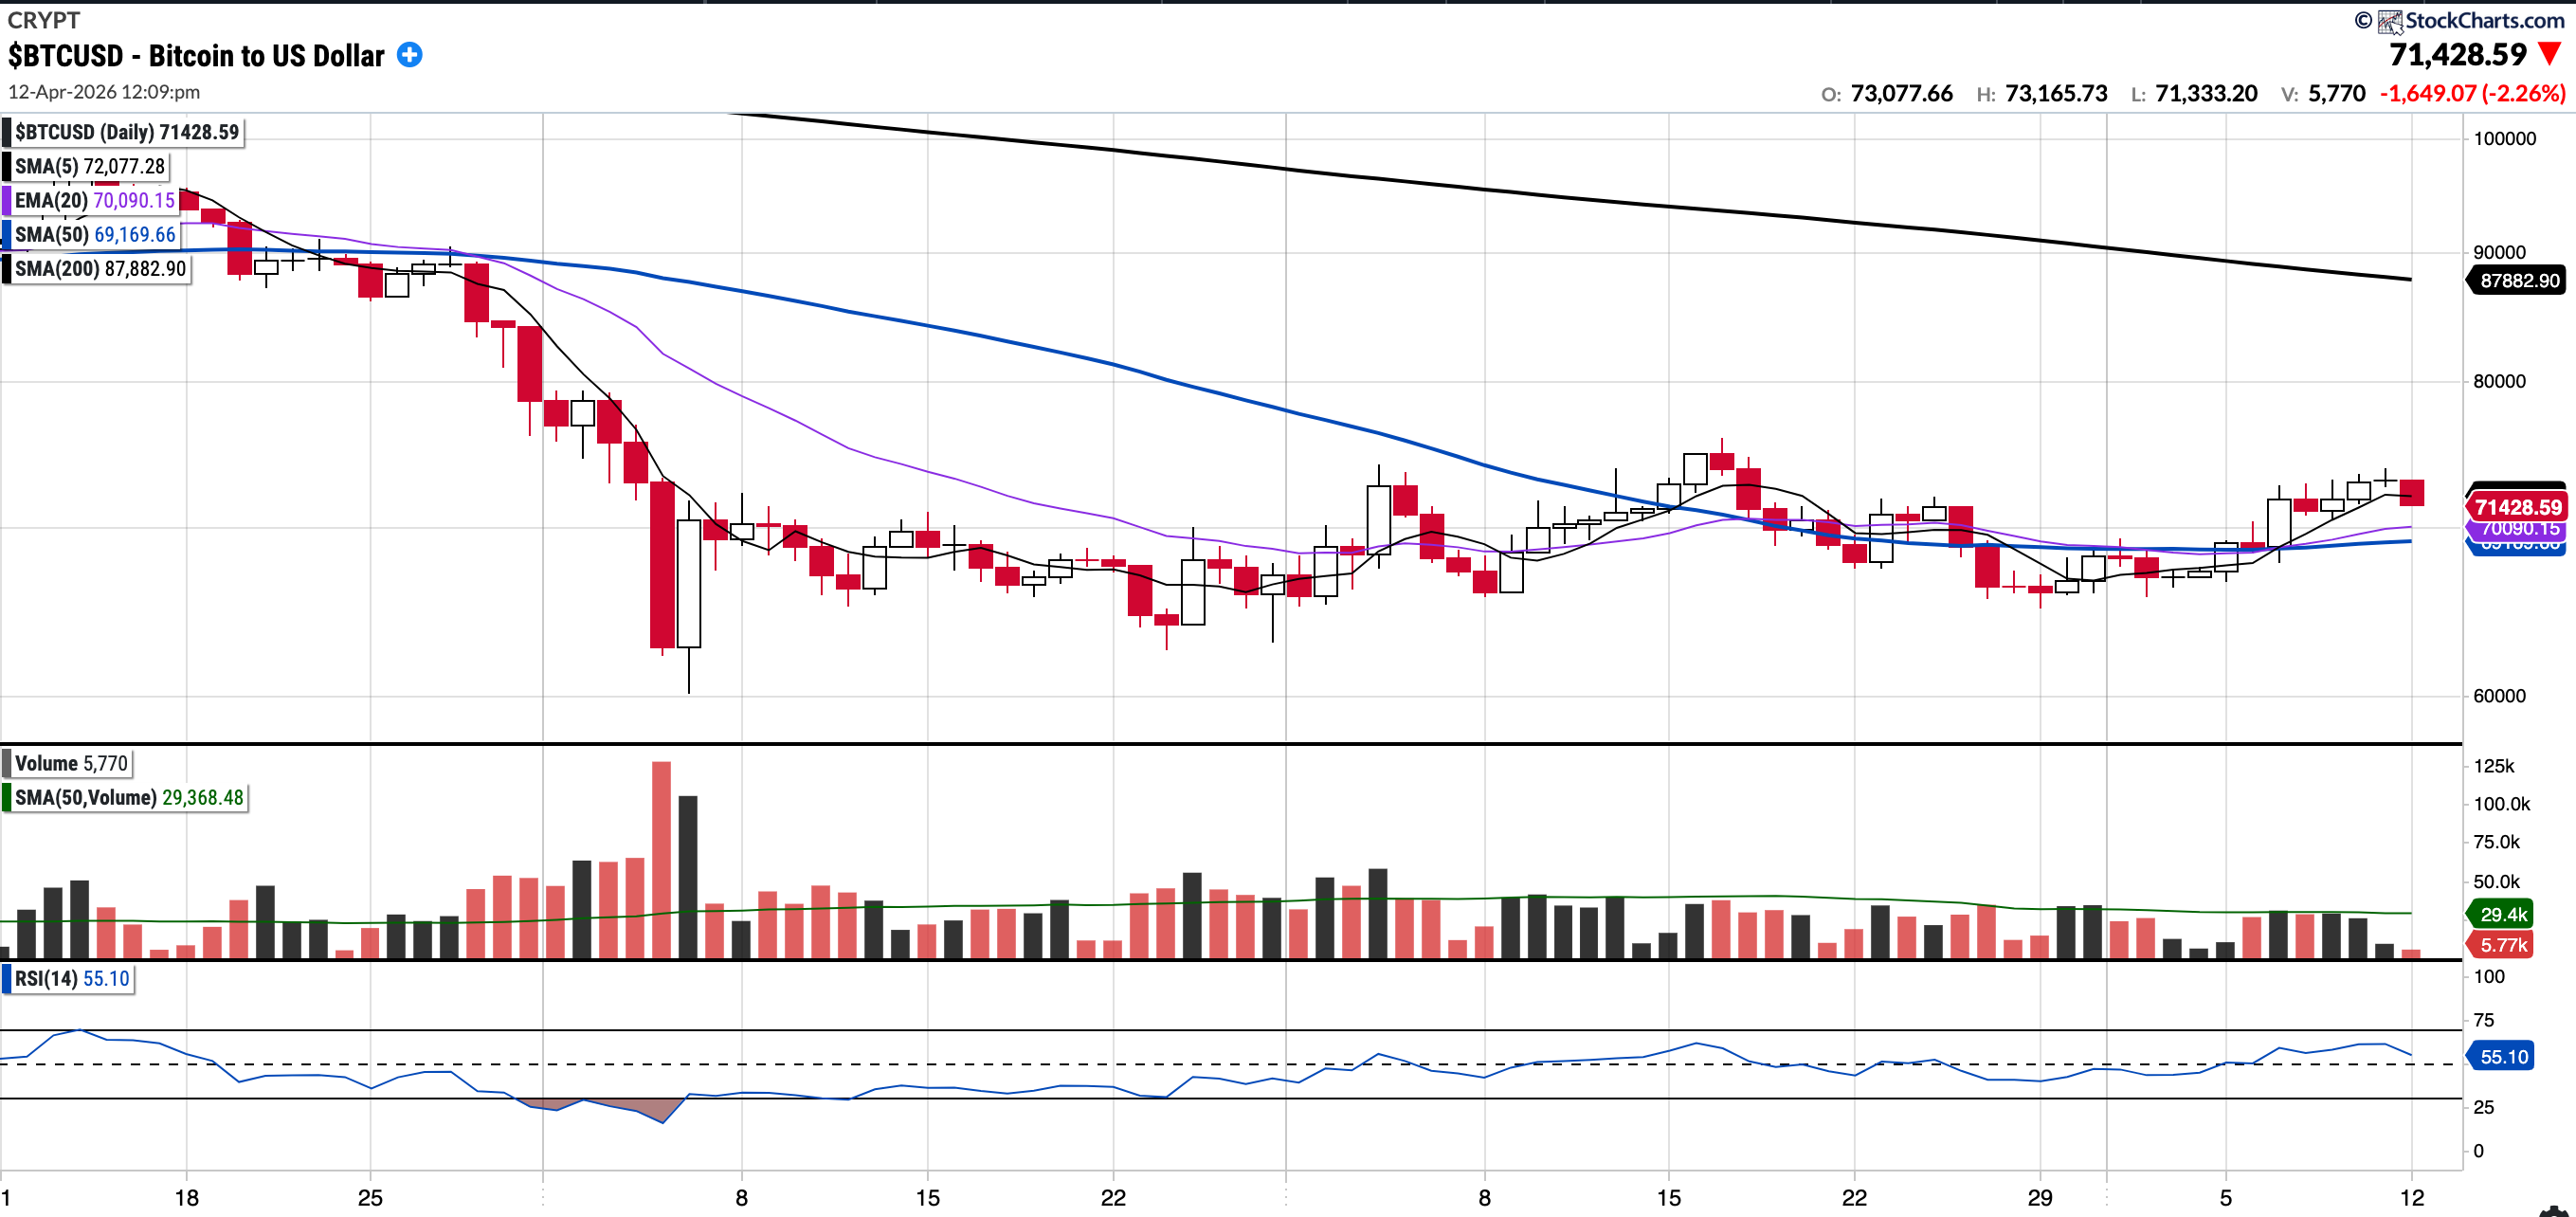Click the red 71428.59 last price tag
Image resolution: width=2576 pixels, height=1217 pixels.
coord(2518,507)
